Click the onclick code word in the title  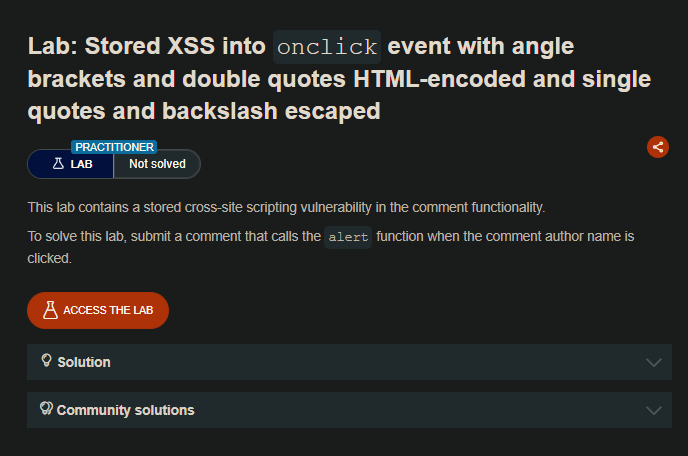point(327,47)
